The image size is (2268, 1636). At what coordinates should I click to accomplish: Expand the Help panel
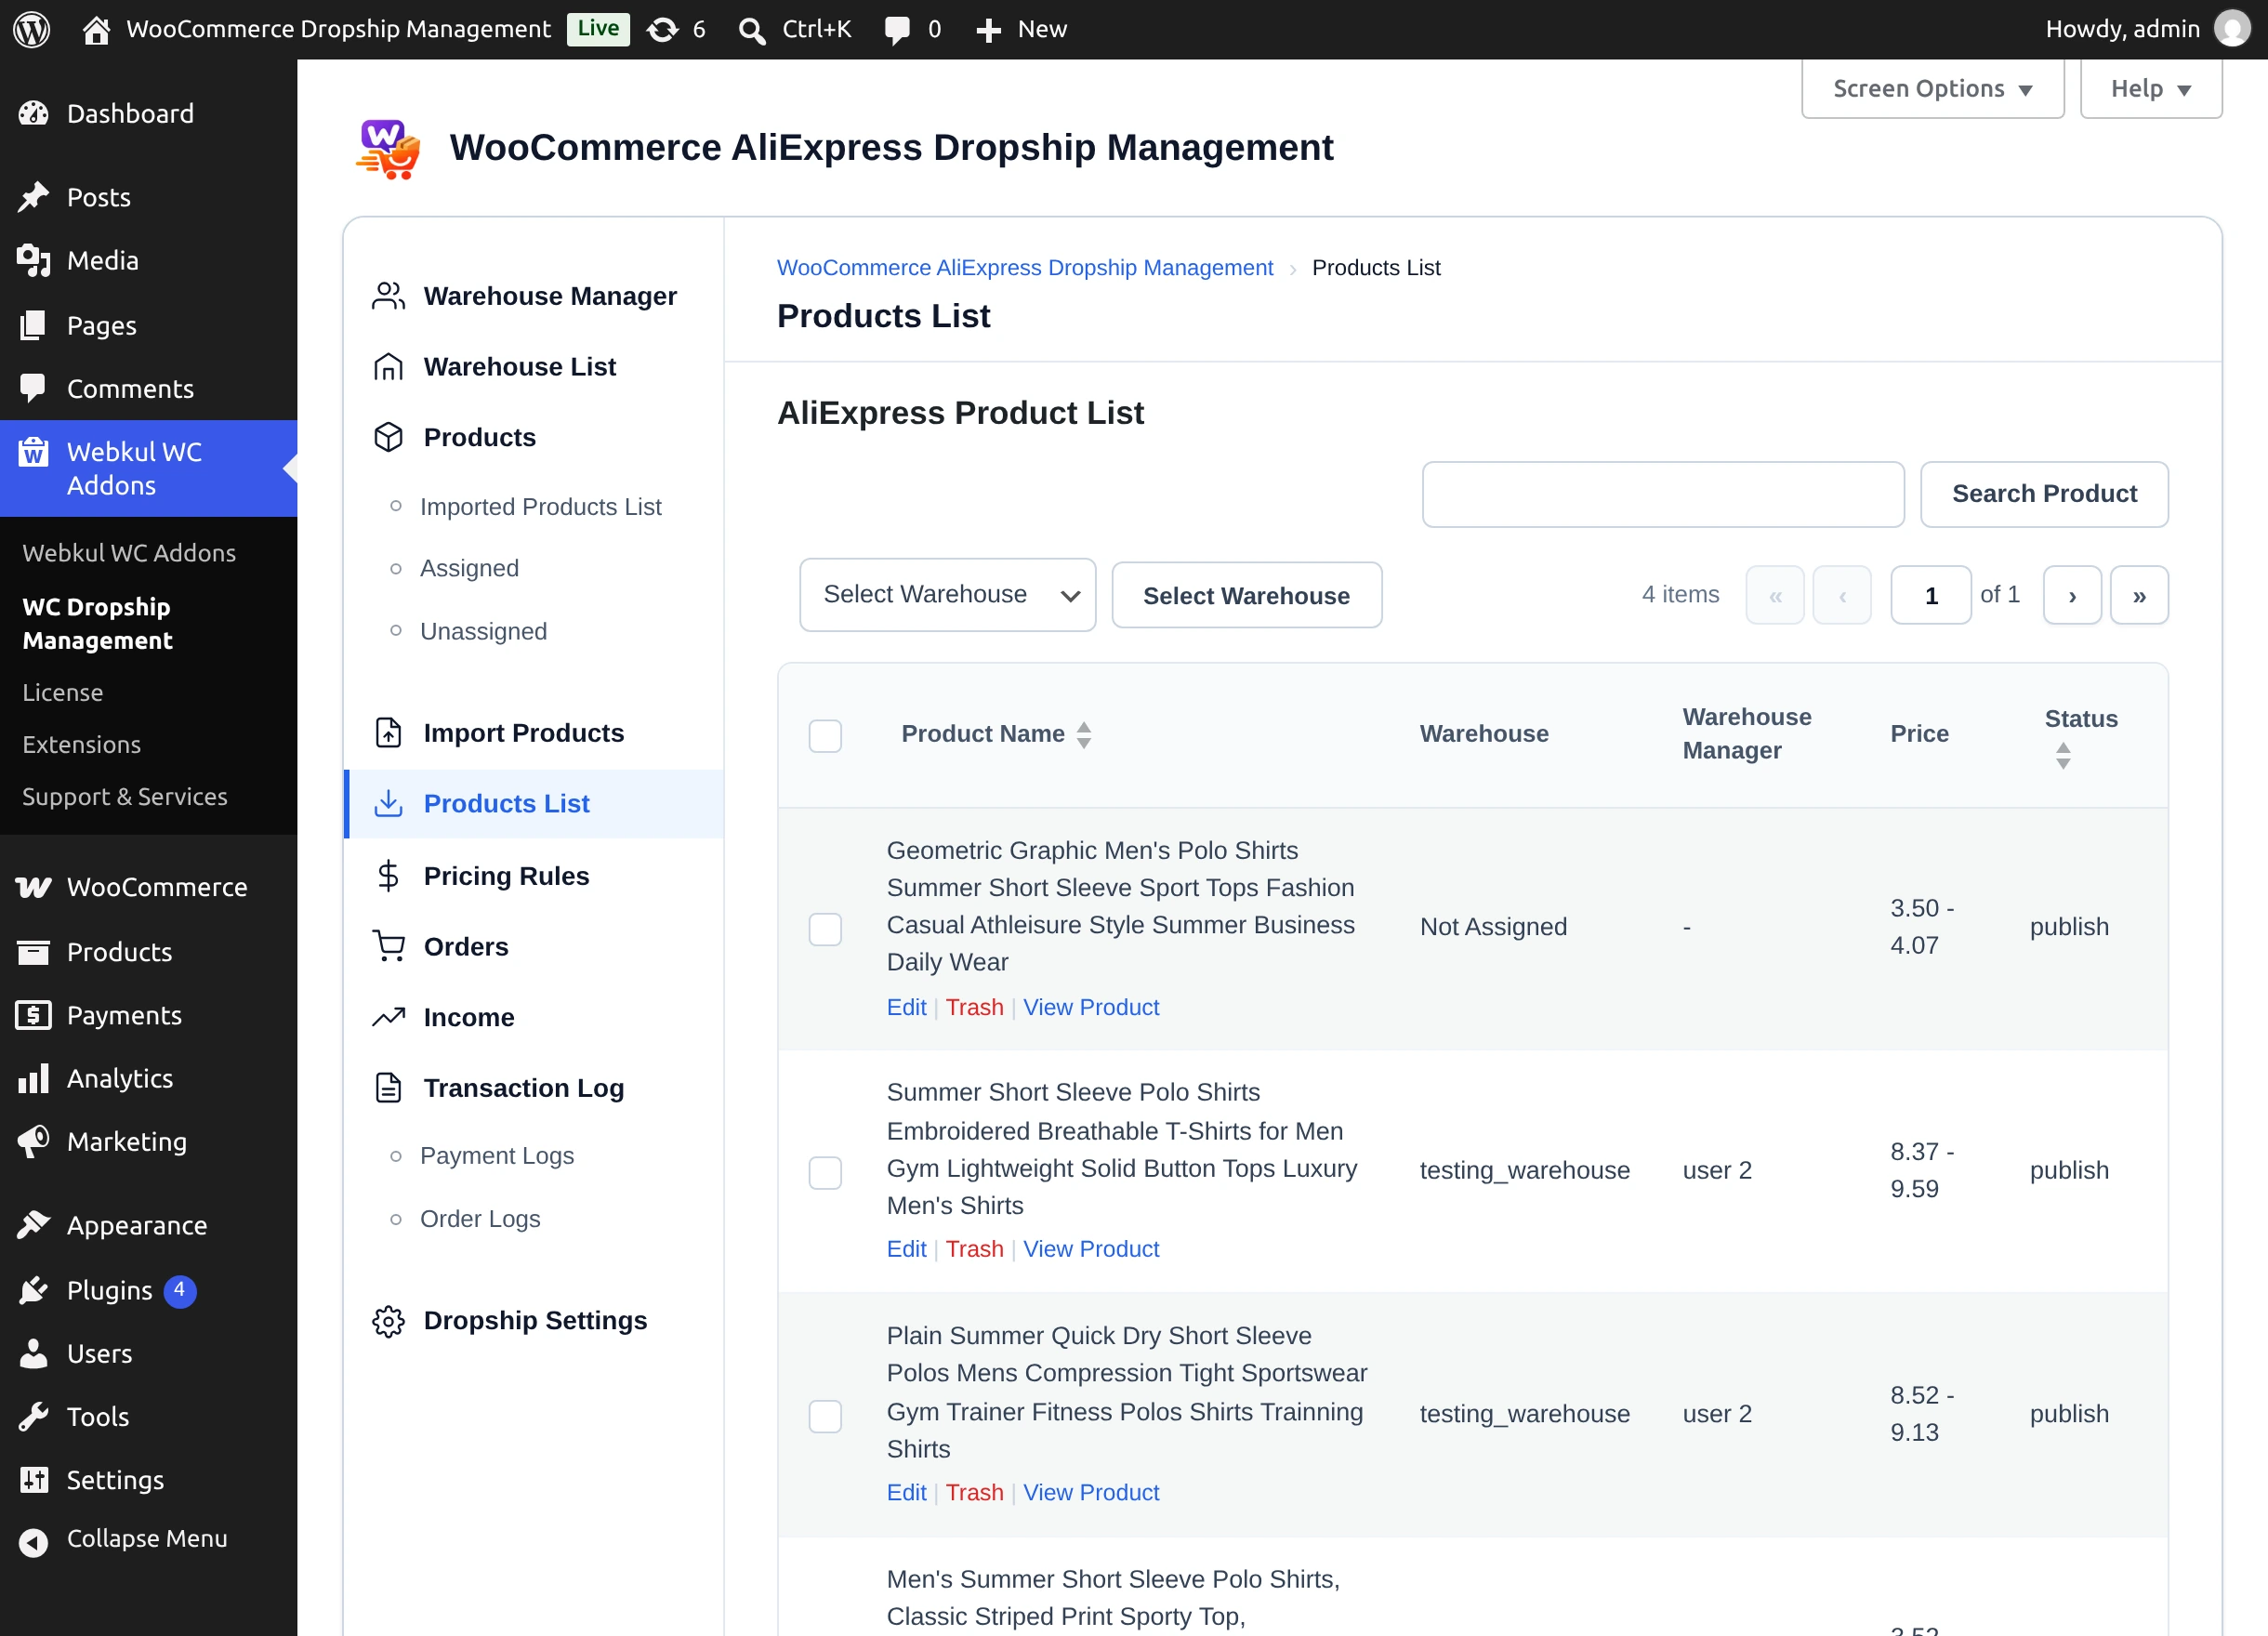[2151, 89]
